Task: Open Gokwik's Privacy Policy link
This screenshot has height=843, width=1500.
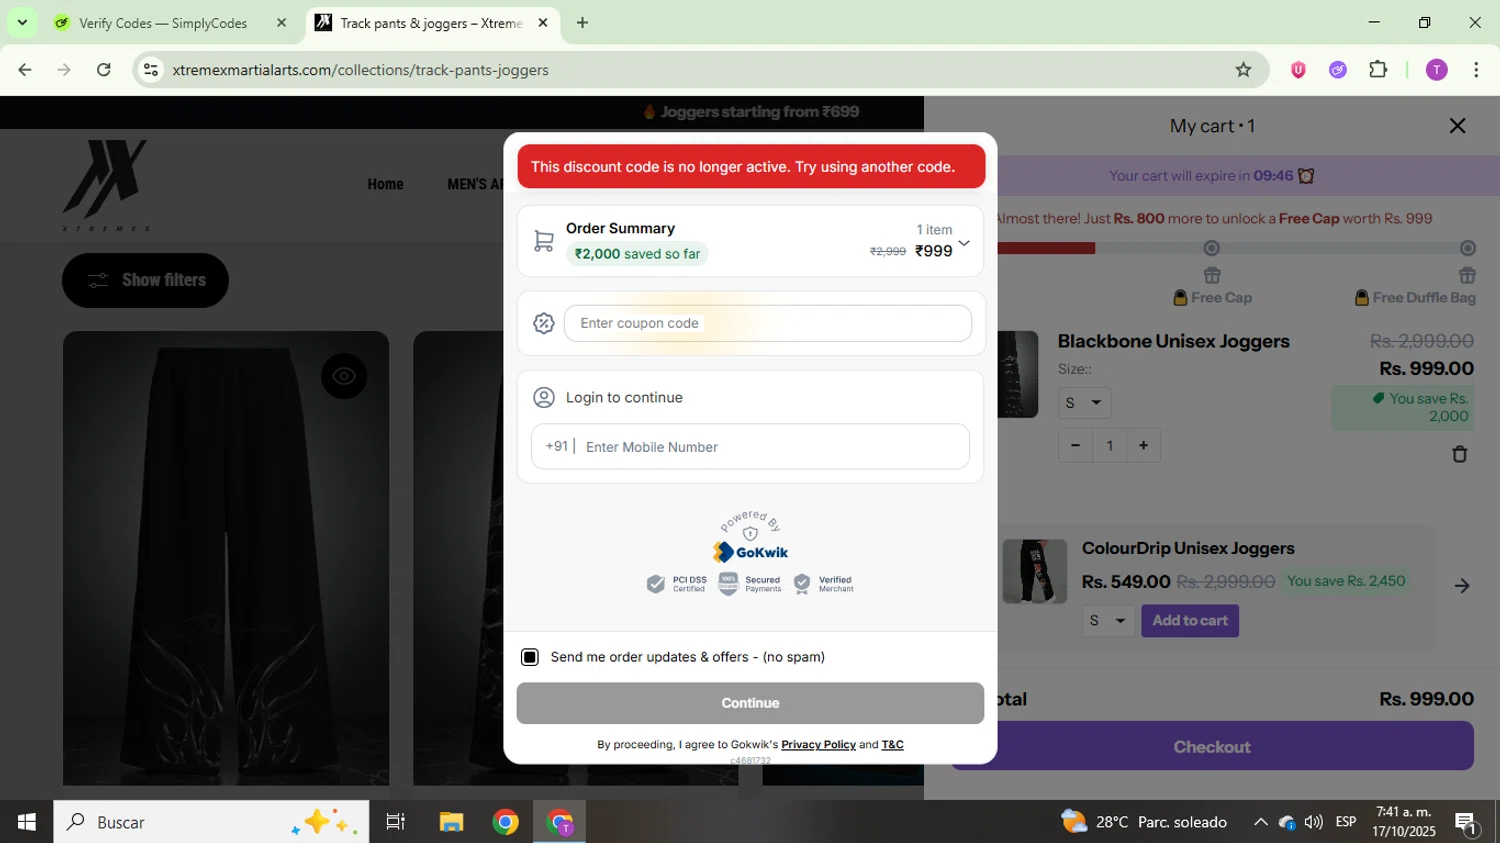Action: 818,745
